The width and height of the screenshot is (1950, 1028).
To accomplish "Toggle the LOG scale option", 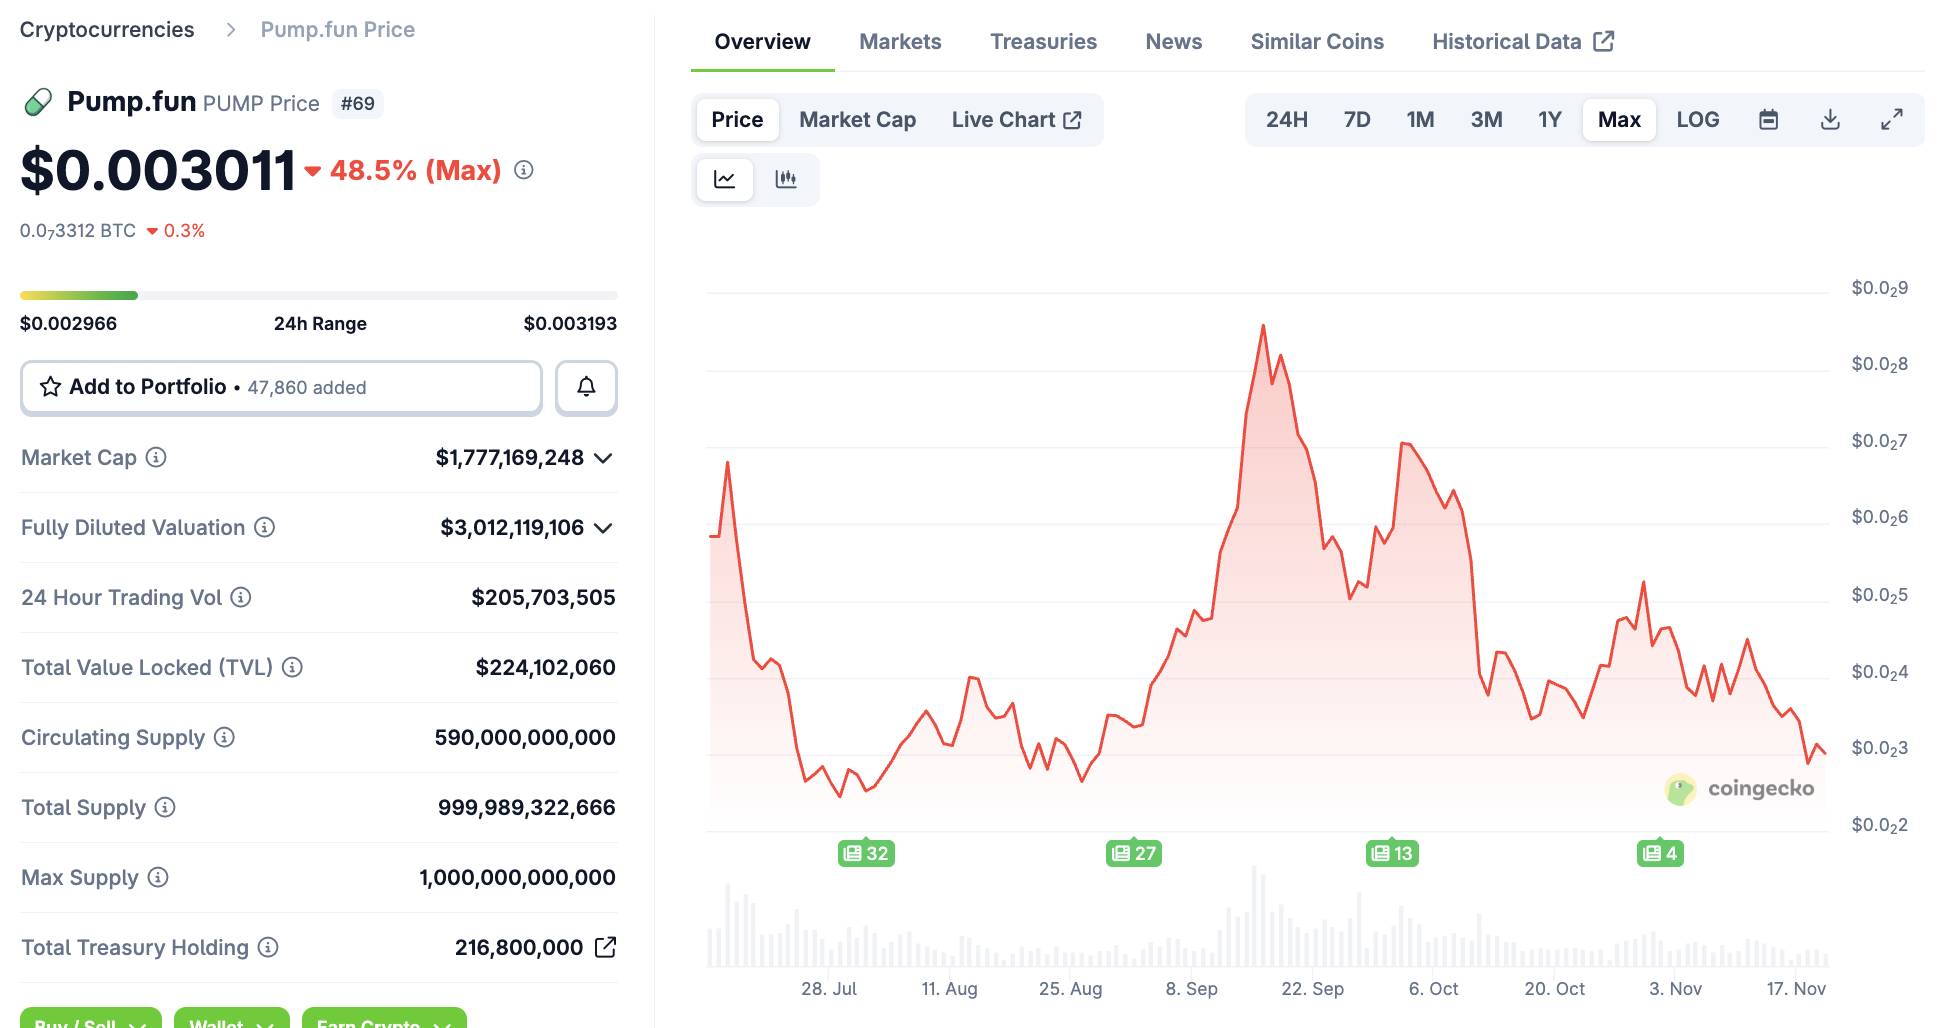I will click(1697, 120).
